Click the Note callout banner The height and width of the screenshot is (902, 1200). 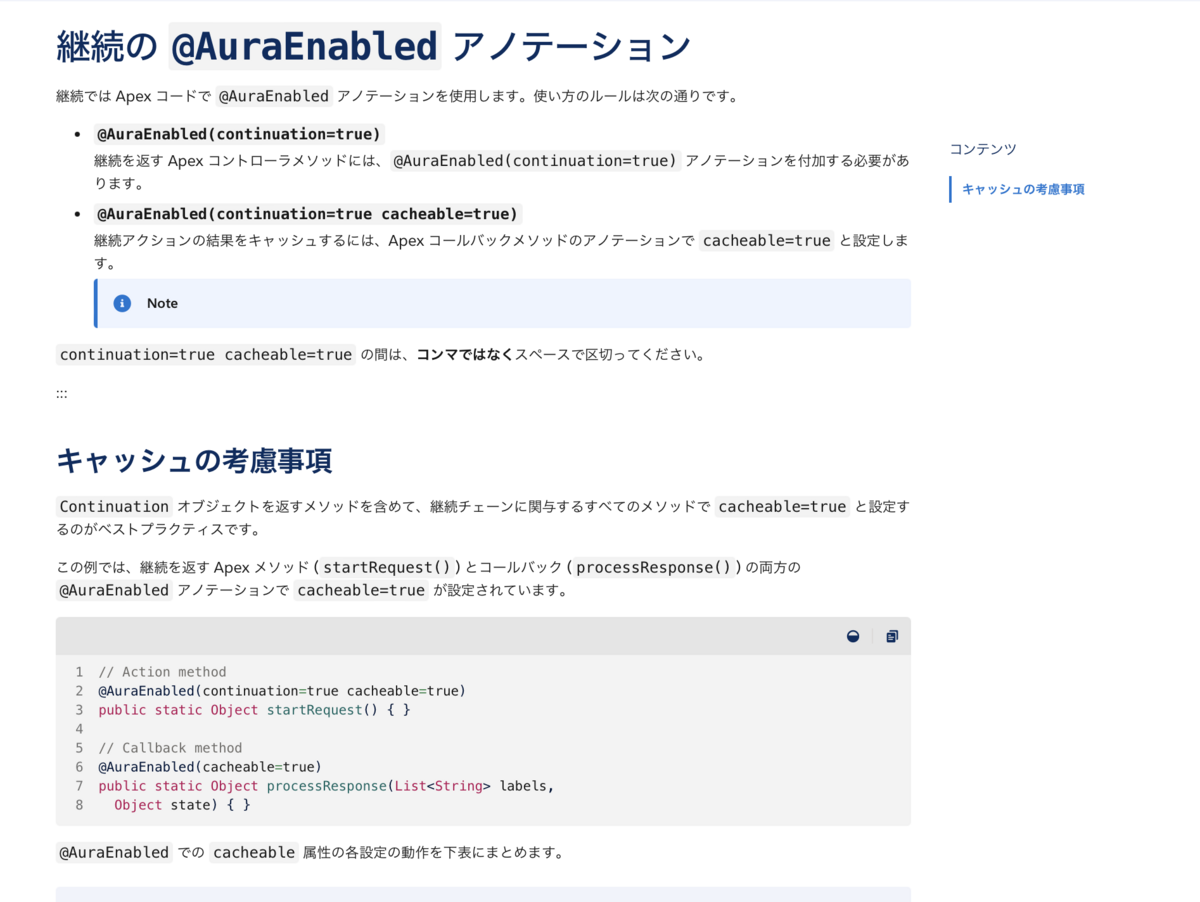[x=500, y=303]
